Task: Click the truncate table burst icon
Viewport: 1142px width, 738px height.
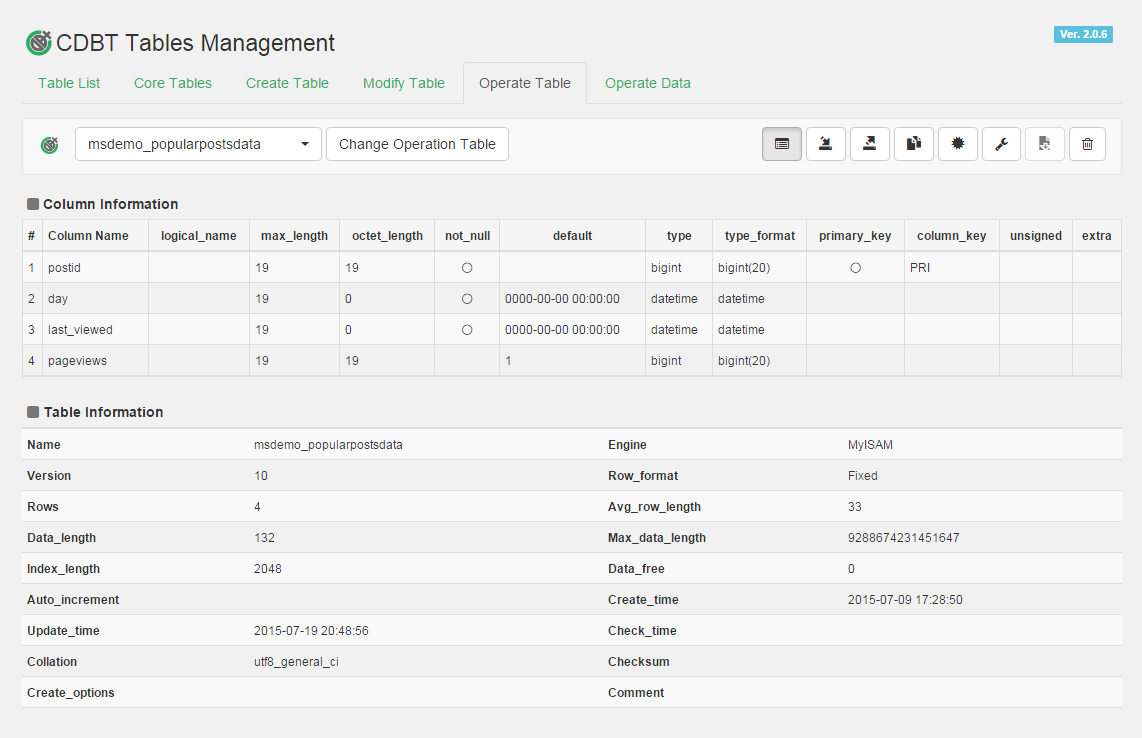Action: point(958,144)
